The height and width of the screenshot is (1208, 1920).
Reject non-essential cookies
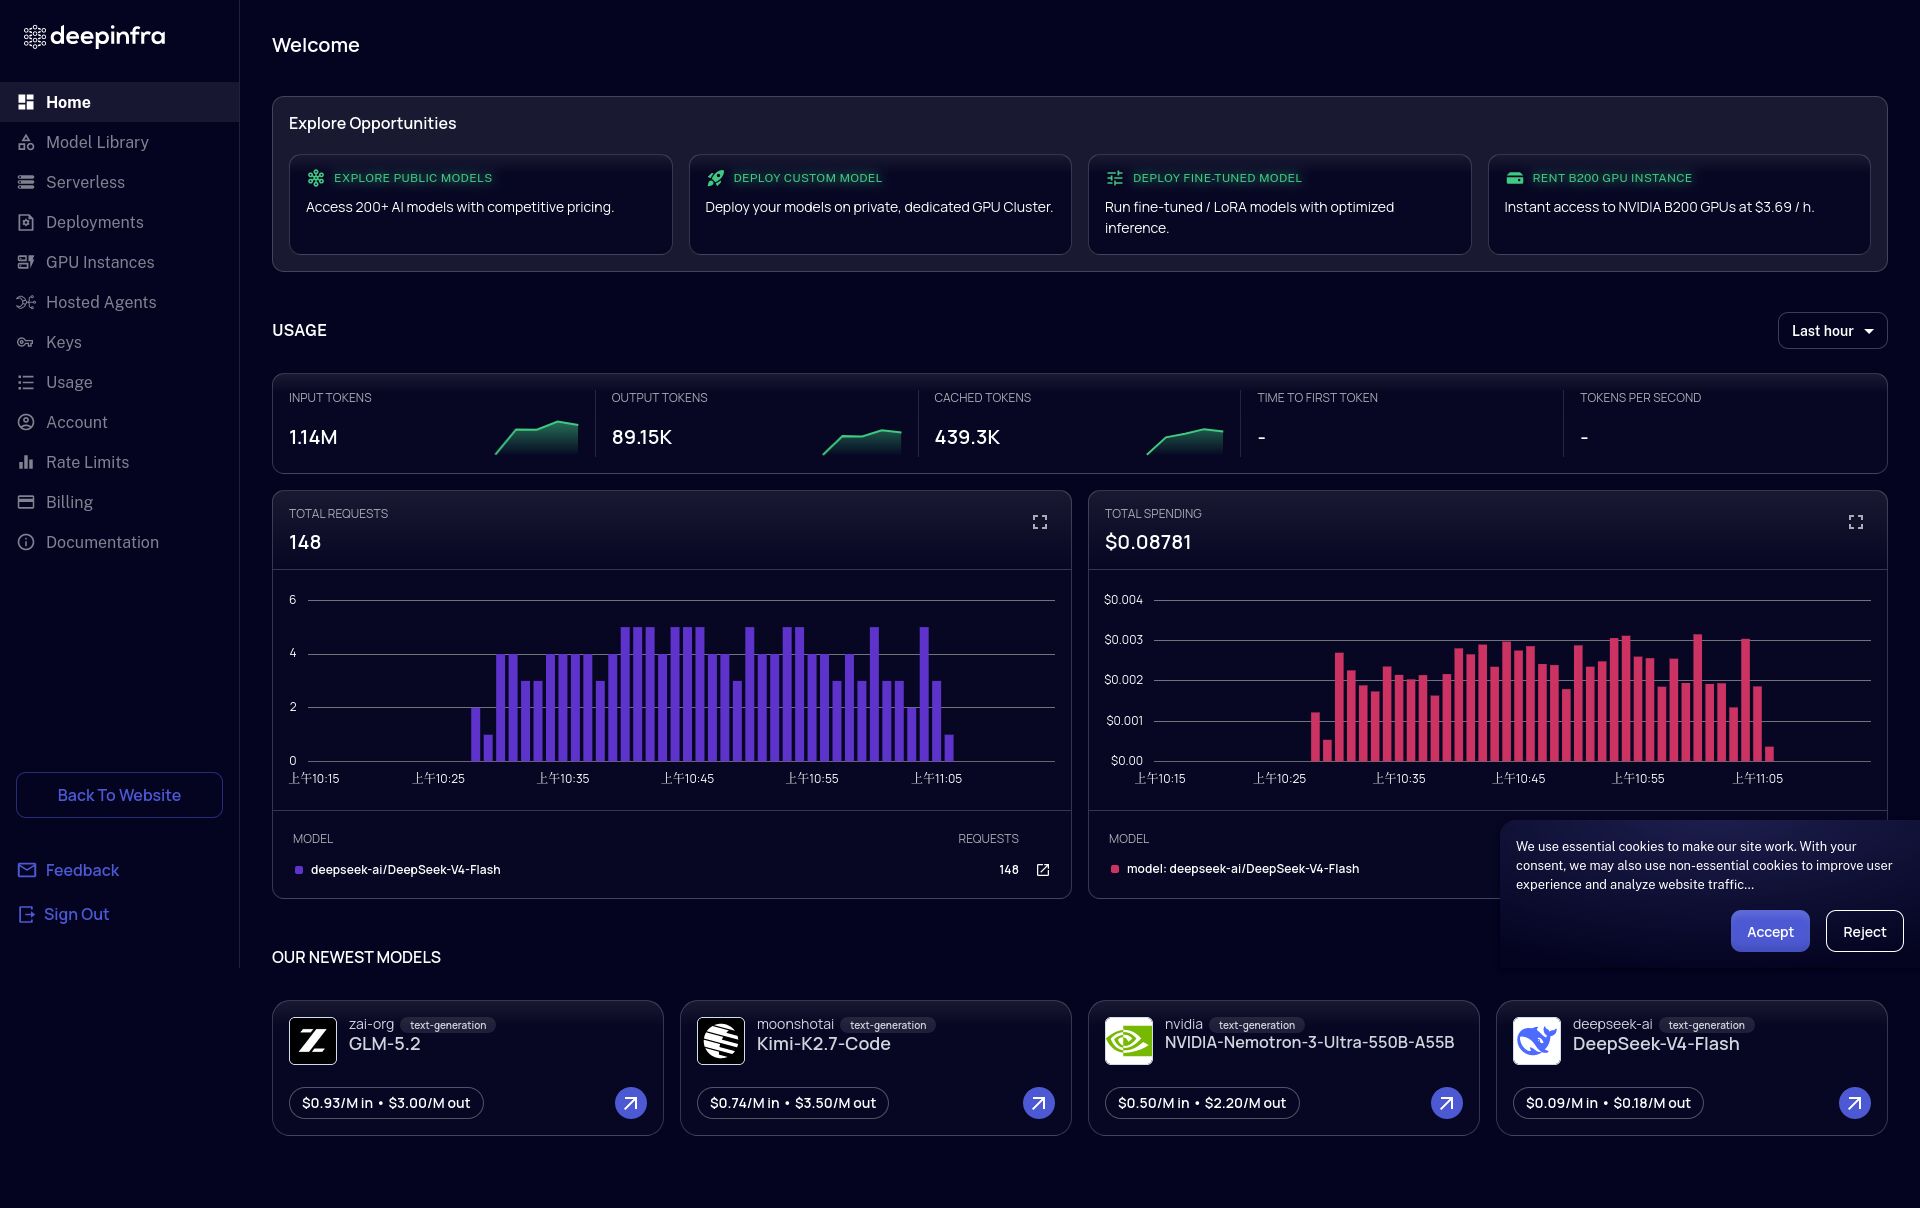(1864, 931)
